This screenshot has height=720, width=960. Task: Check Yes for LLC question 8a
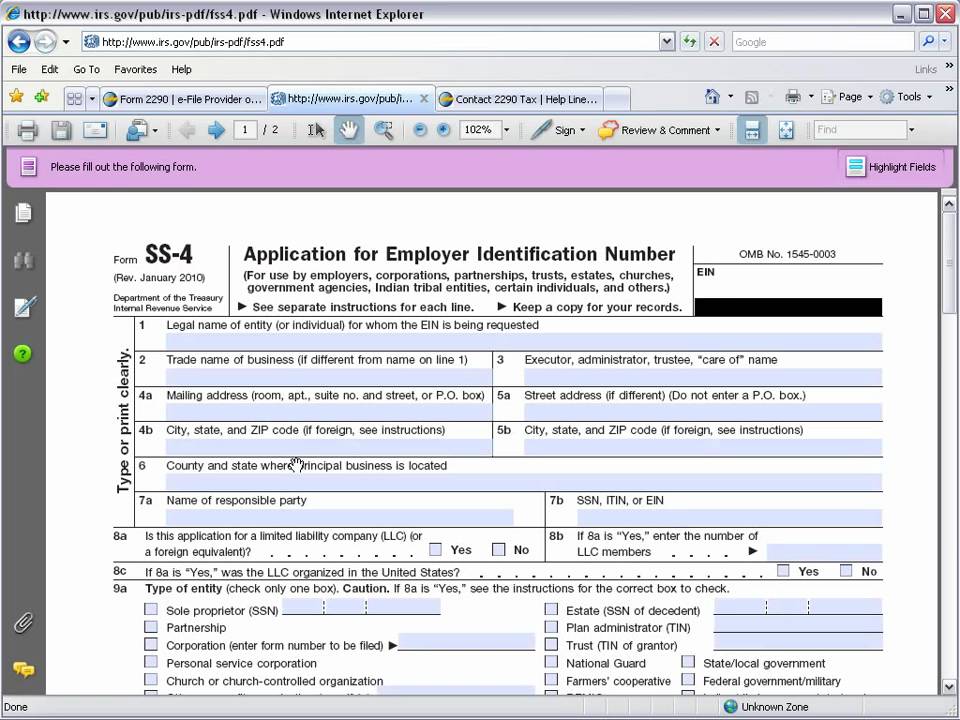tap(435, 549)
